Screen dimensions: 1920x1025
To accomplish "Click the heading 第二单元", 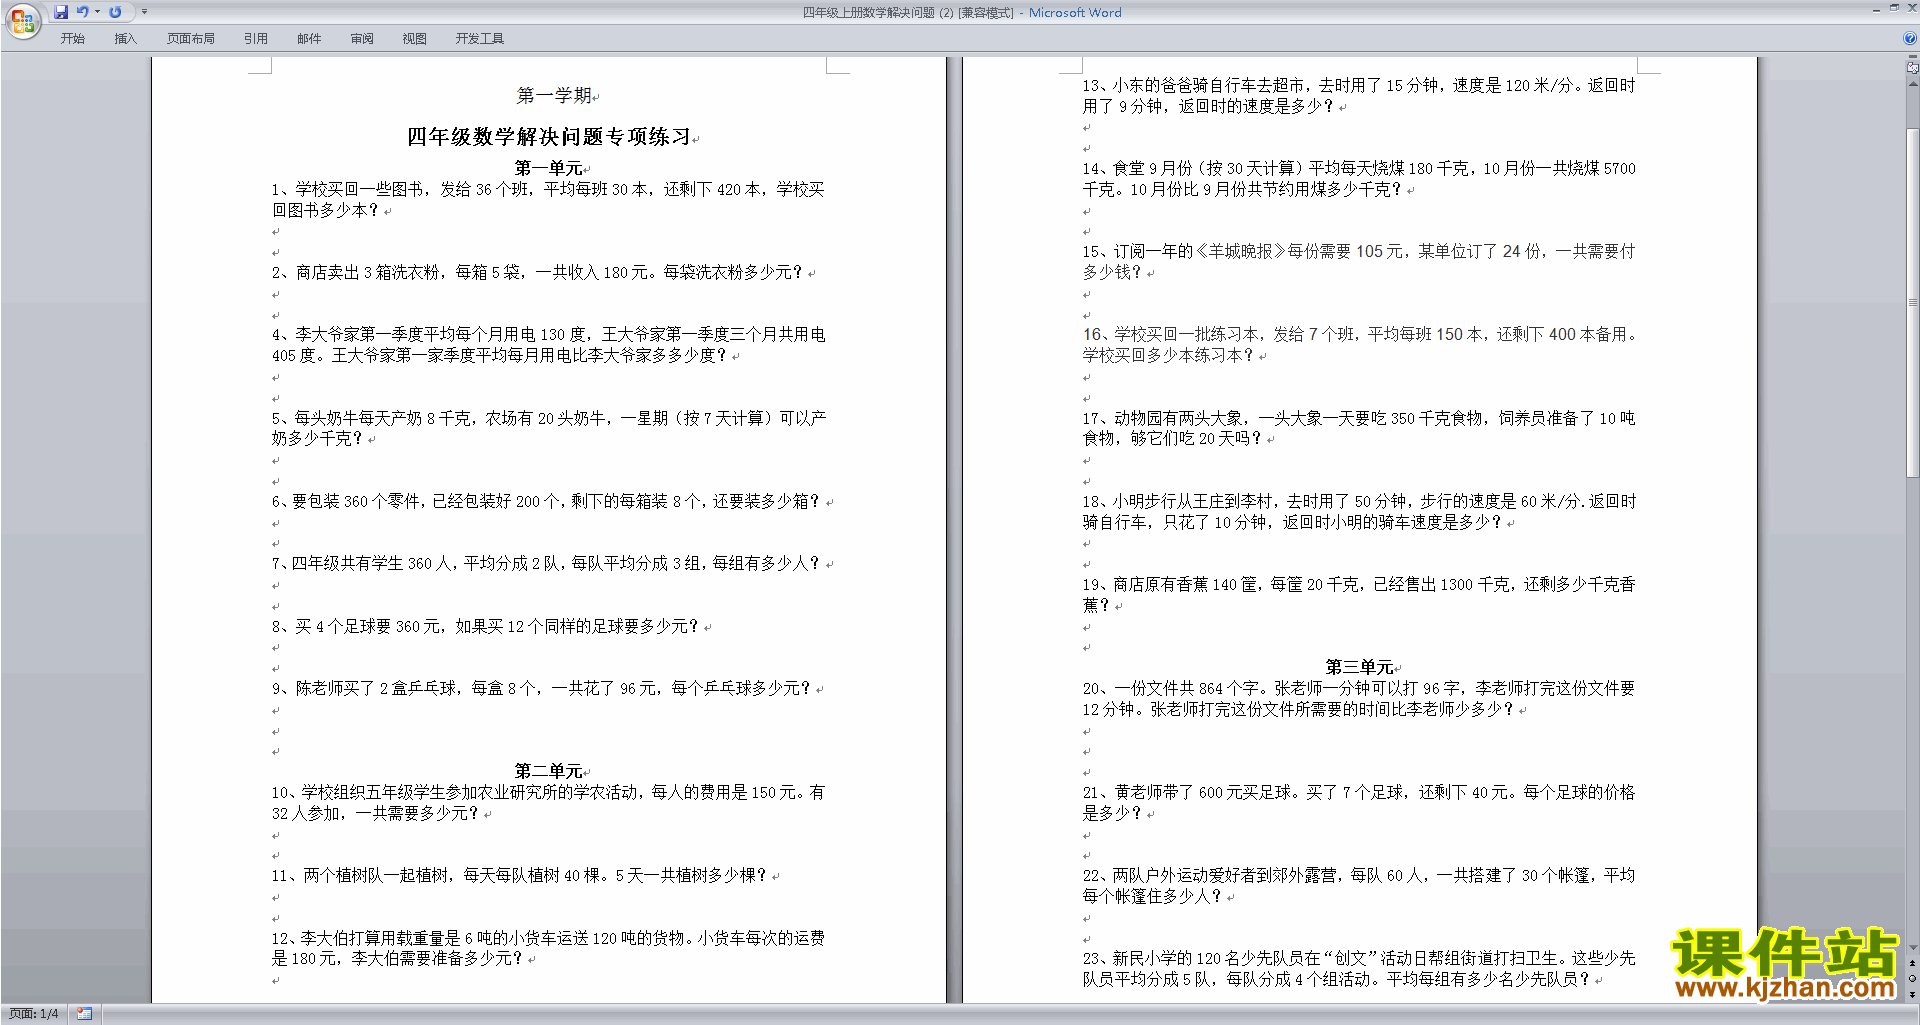I will 548,771.
